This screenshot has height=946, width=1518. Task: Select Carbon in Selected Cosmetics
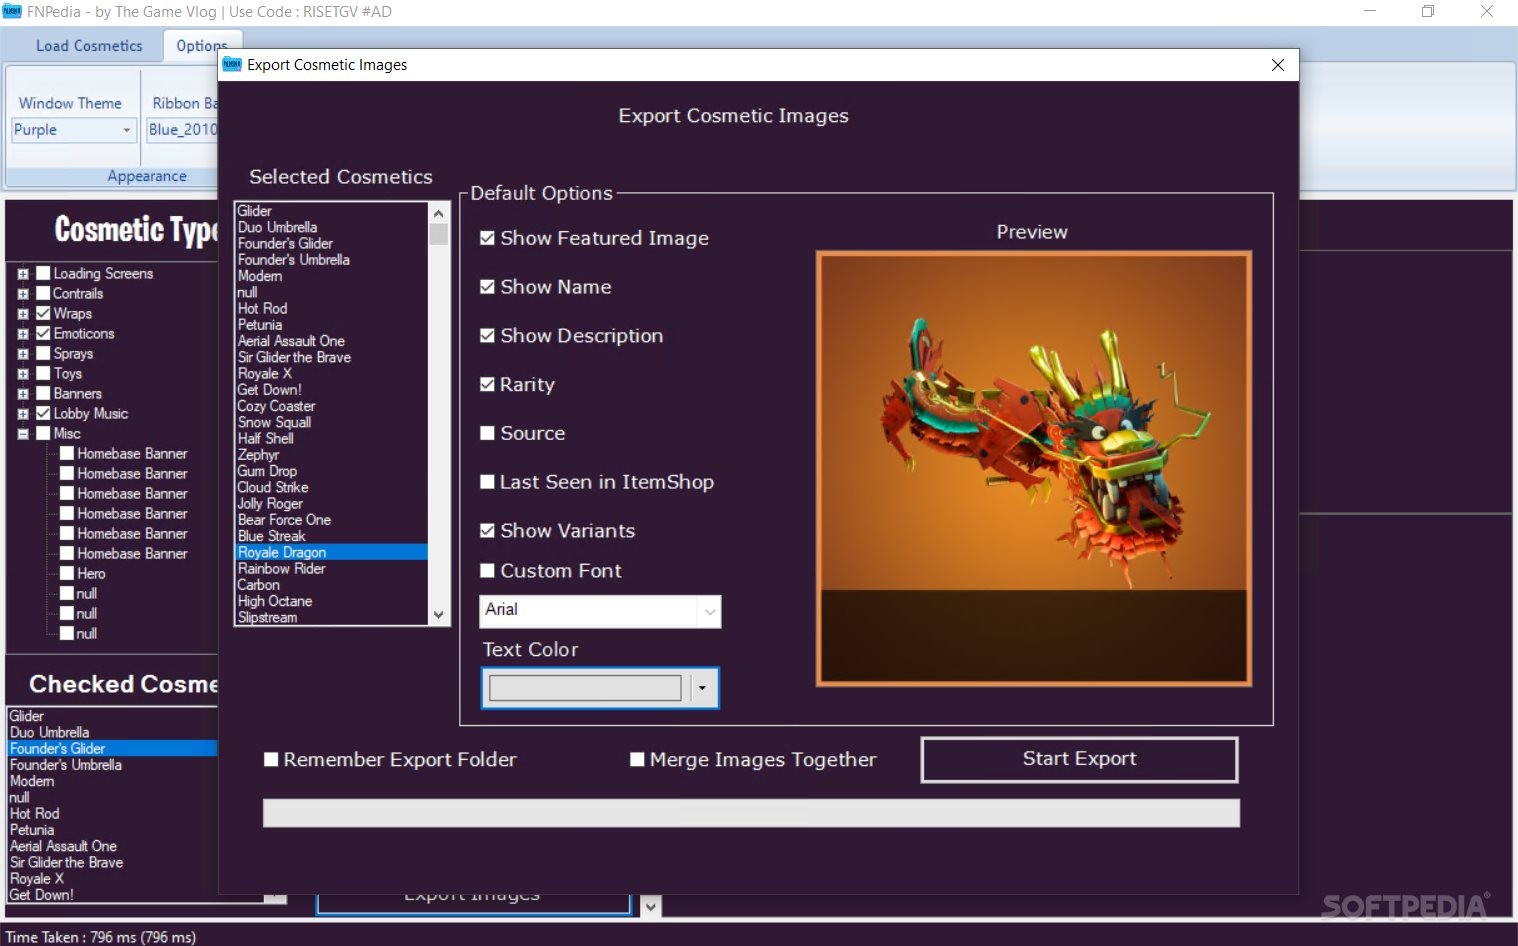[x=331, y=585]
